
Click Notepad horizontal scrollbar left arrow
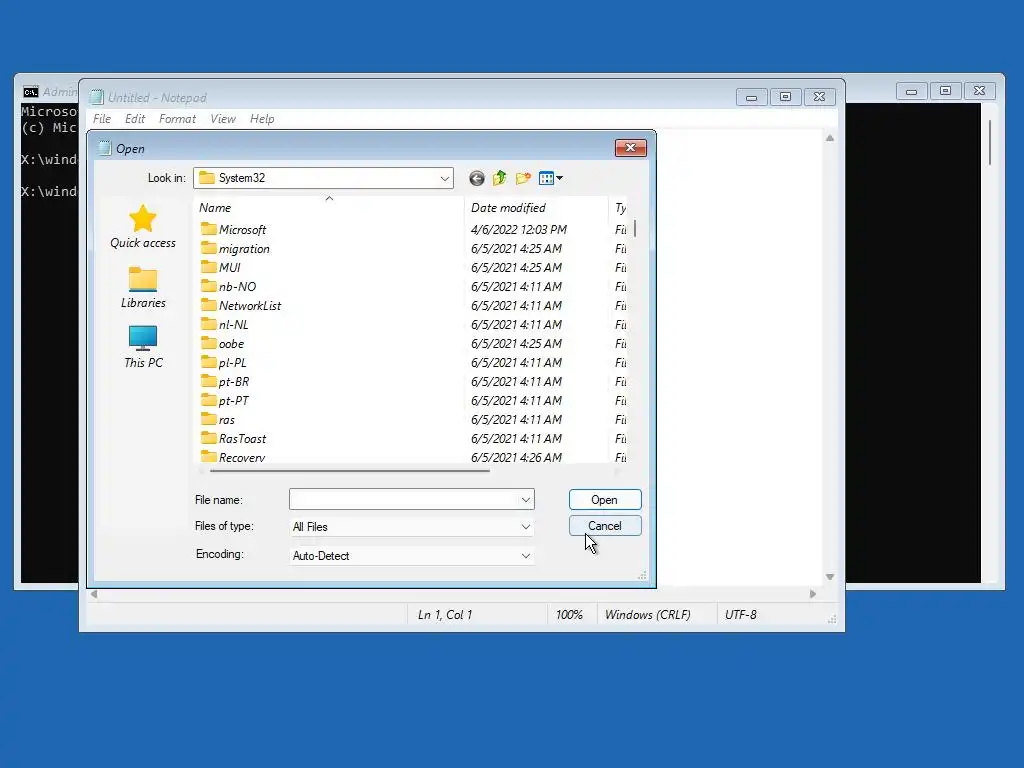[x=94, y=594]
